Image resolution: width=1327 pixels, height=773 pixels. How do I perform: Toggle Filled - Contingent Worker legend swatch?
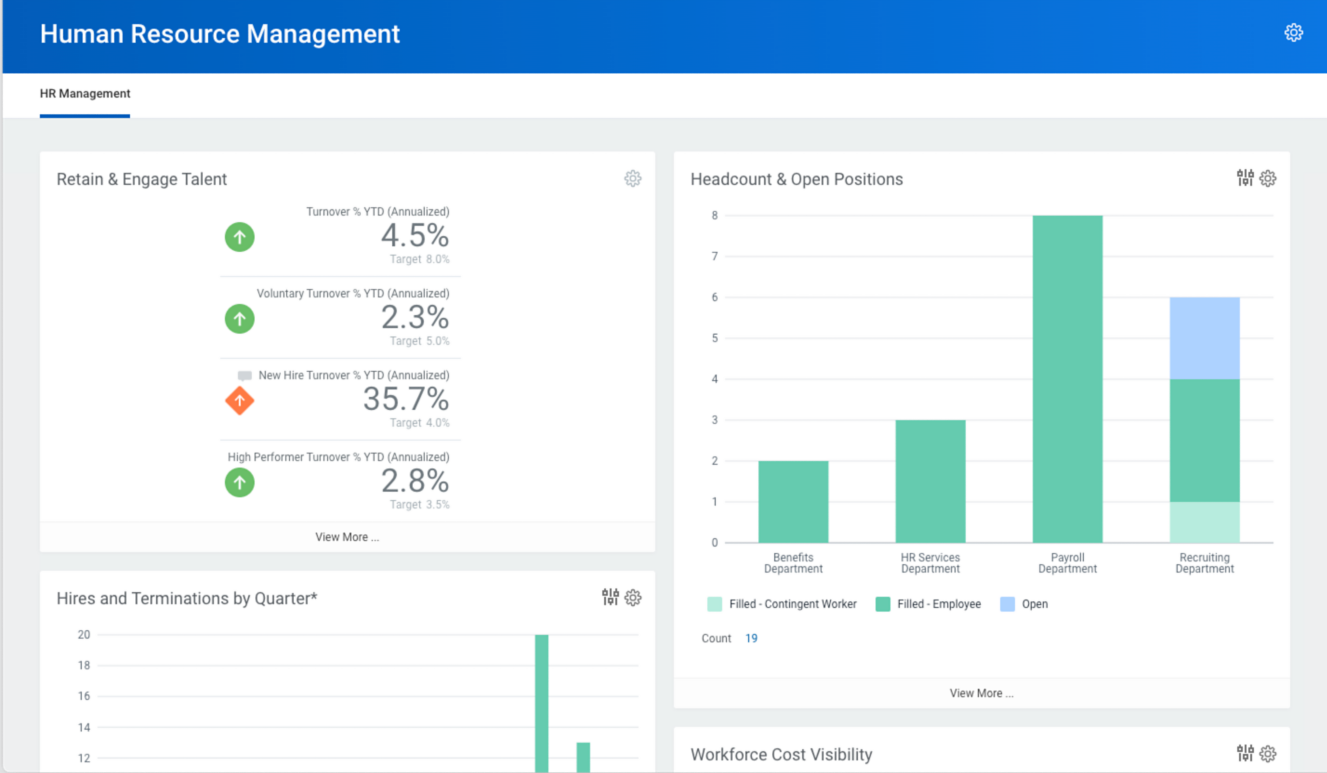pos(714,604)
